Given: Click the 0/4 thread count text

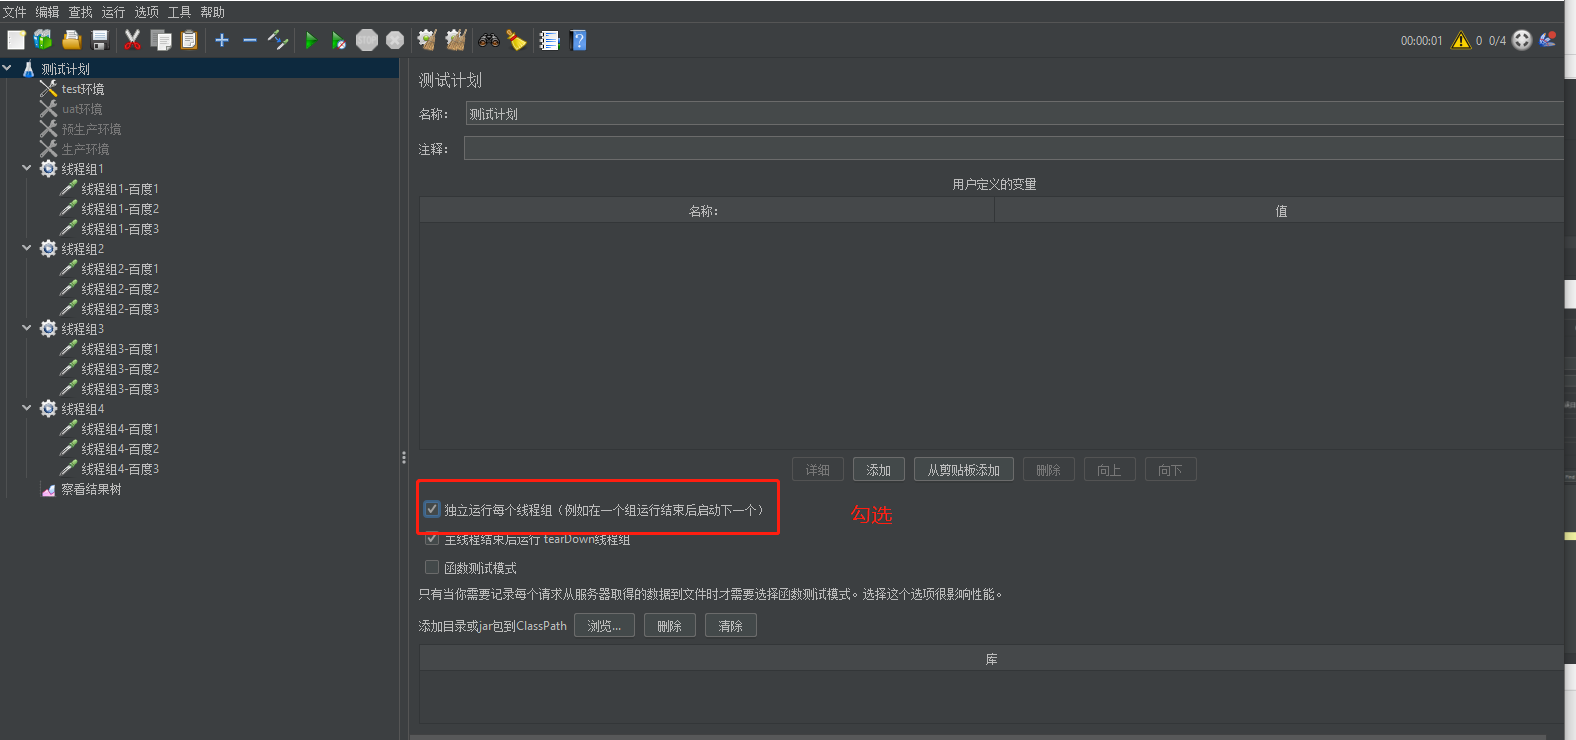Looking at the screenshot, I should point(1497,41).
